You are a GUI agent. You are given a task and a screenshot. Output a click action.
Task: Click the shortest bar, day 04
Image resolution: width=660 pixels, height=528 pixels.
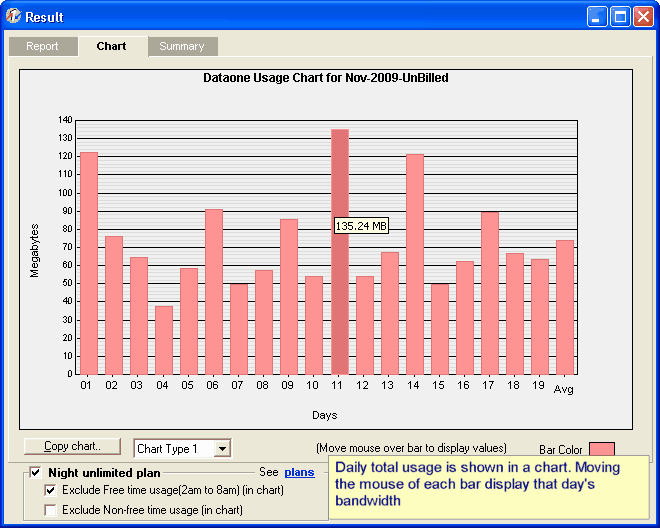click(x=164, y=340)
